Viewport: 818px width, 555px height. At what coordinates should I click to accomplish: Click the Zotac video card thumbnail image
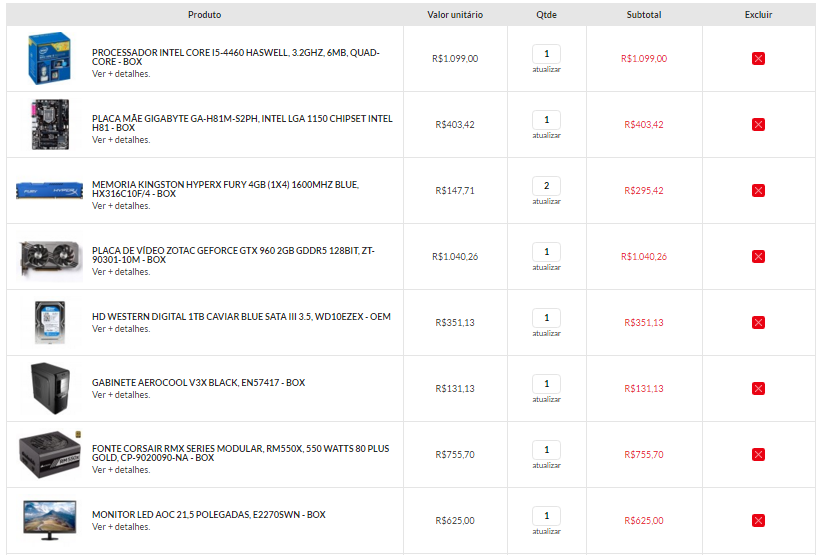pyautogui.click(x=50, y=258)
